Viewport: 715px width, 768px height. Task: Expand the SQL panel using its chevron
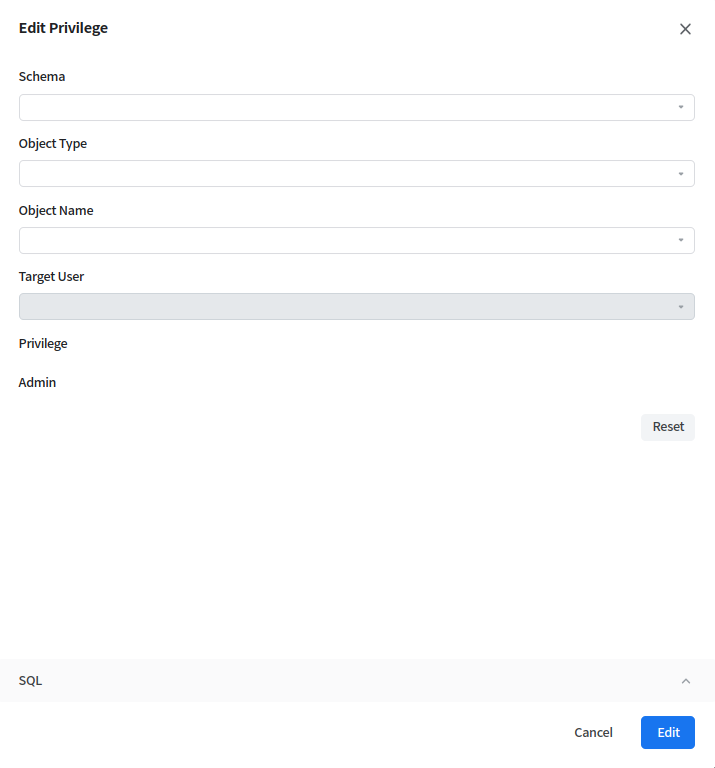tap(685, 681)
